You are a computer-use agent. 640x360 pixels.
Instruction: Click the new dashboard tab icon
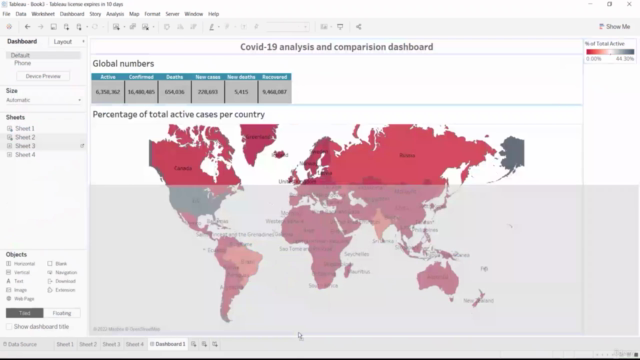(204, 344)
